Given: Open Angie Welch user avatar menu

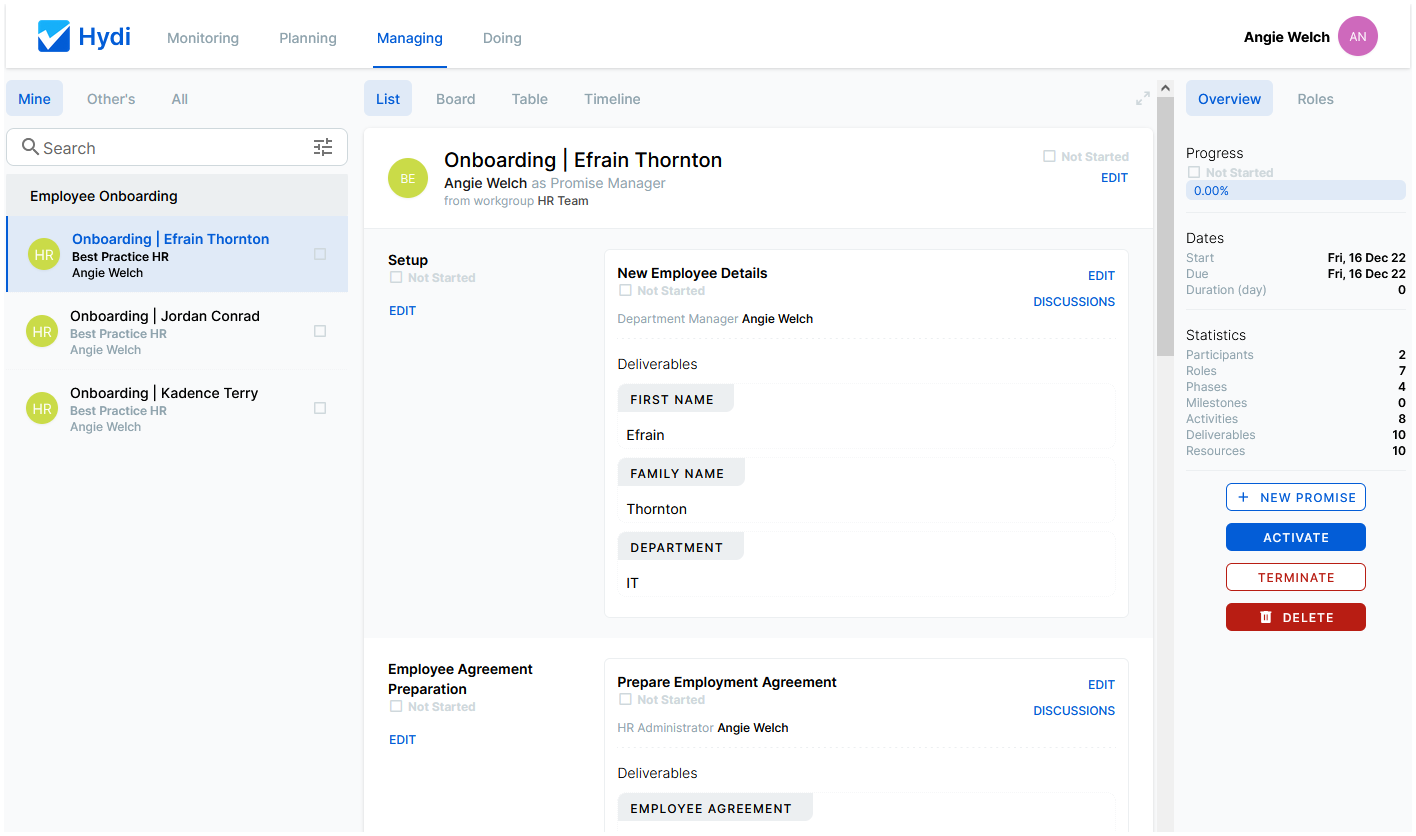Looking at the screenshot, I should (x=1358, y=37).
